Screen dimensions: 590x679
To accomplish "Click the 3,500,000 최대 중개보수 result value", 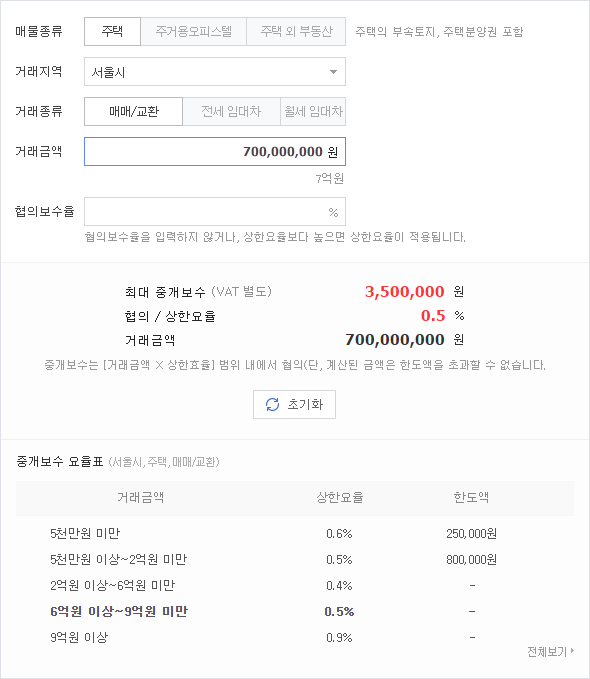I will click(404, 292).
